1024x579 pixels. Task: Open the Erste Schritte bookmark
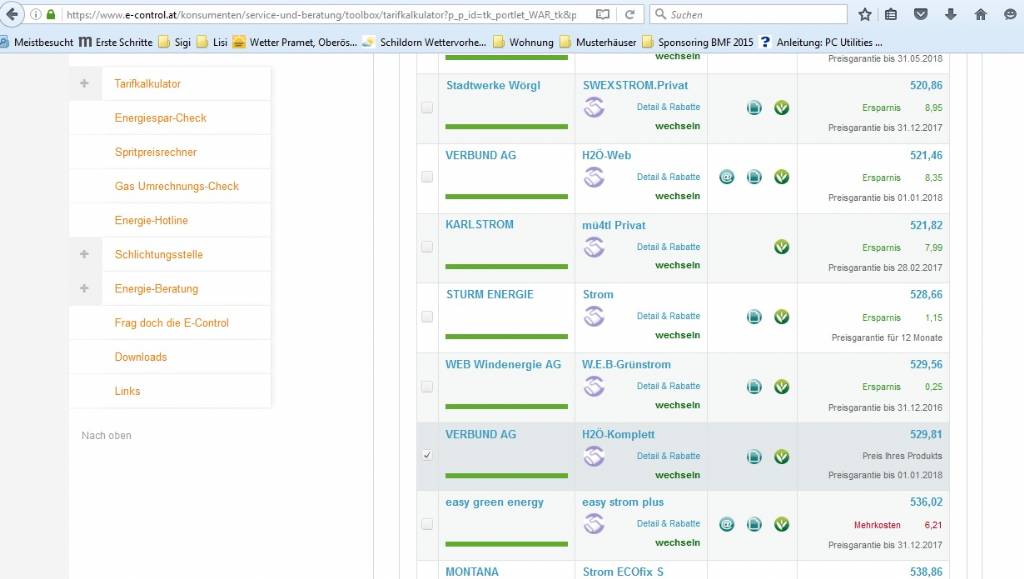[116, 42]
